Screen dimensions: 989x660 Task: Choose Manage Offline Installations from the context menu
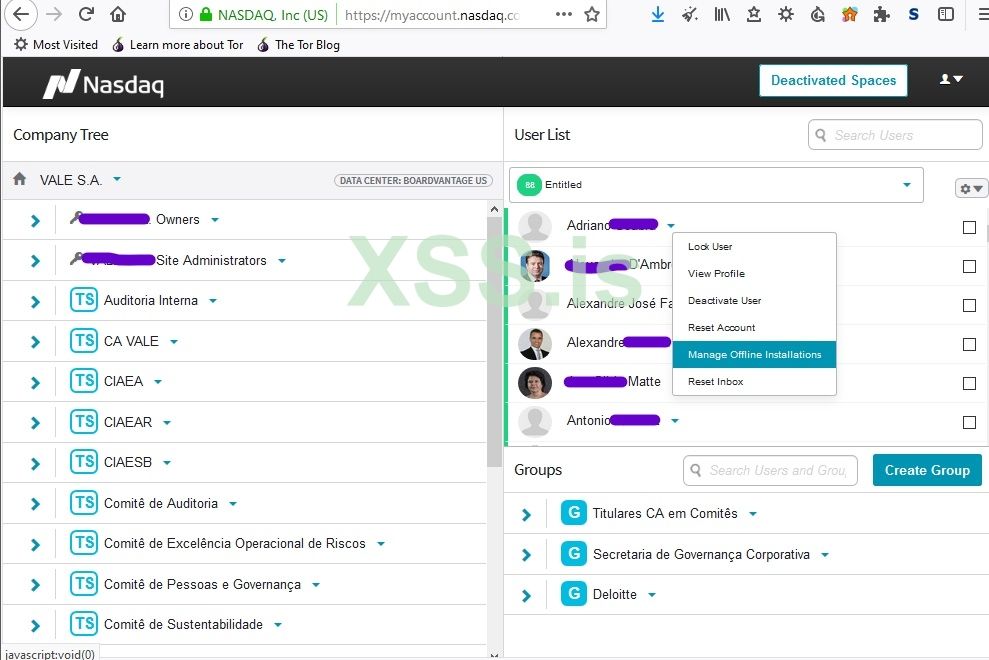point(754,354)
